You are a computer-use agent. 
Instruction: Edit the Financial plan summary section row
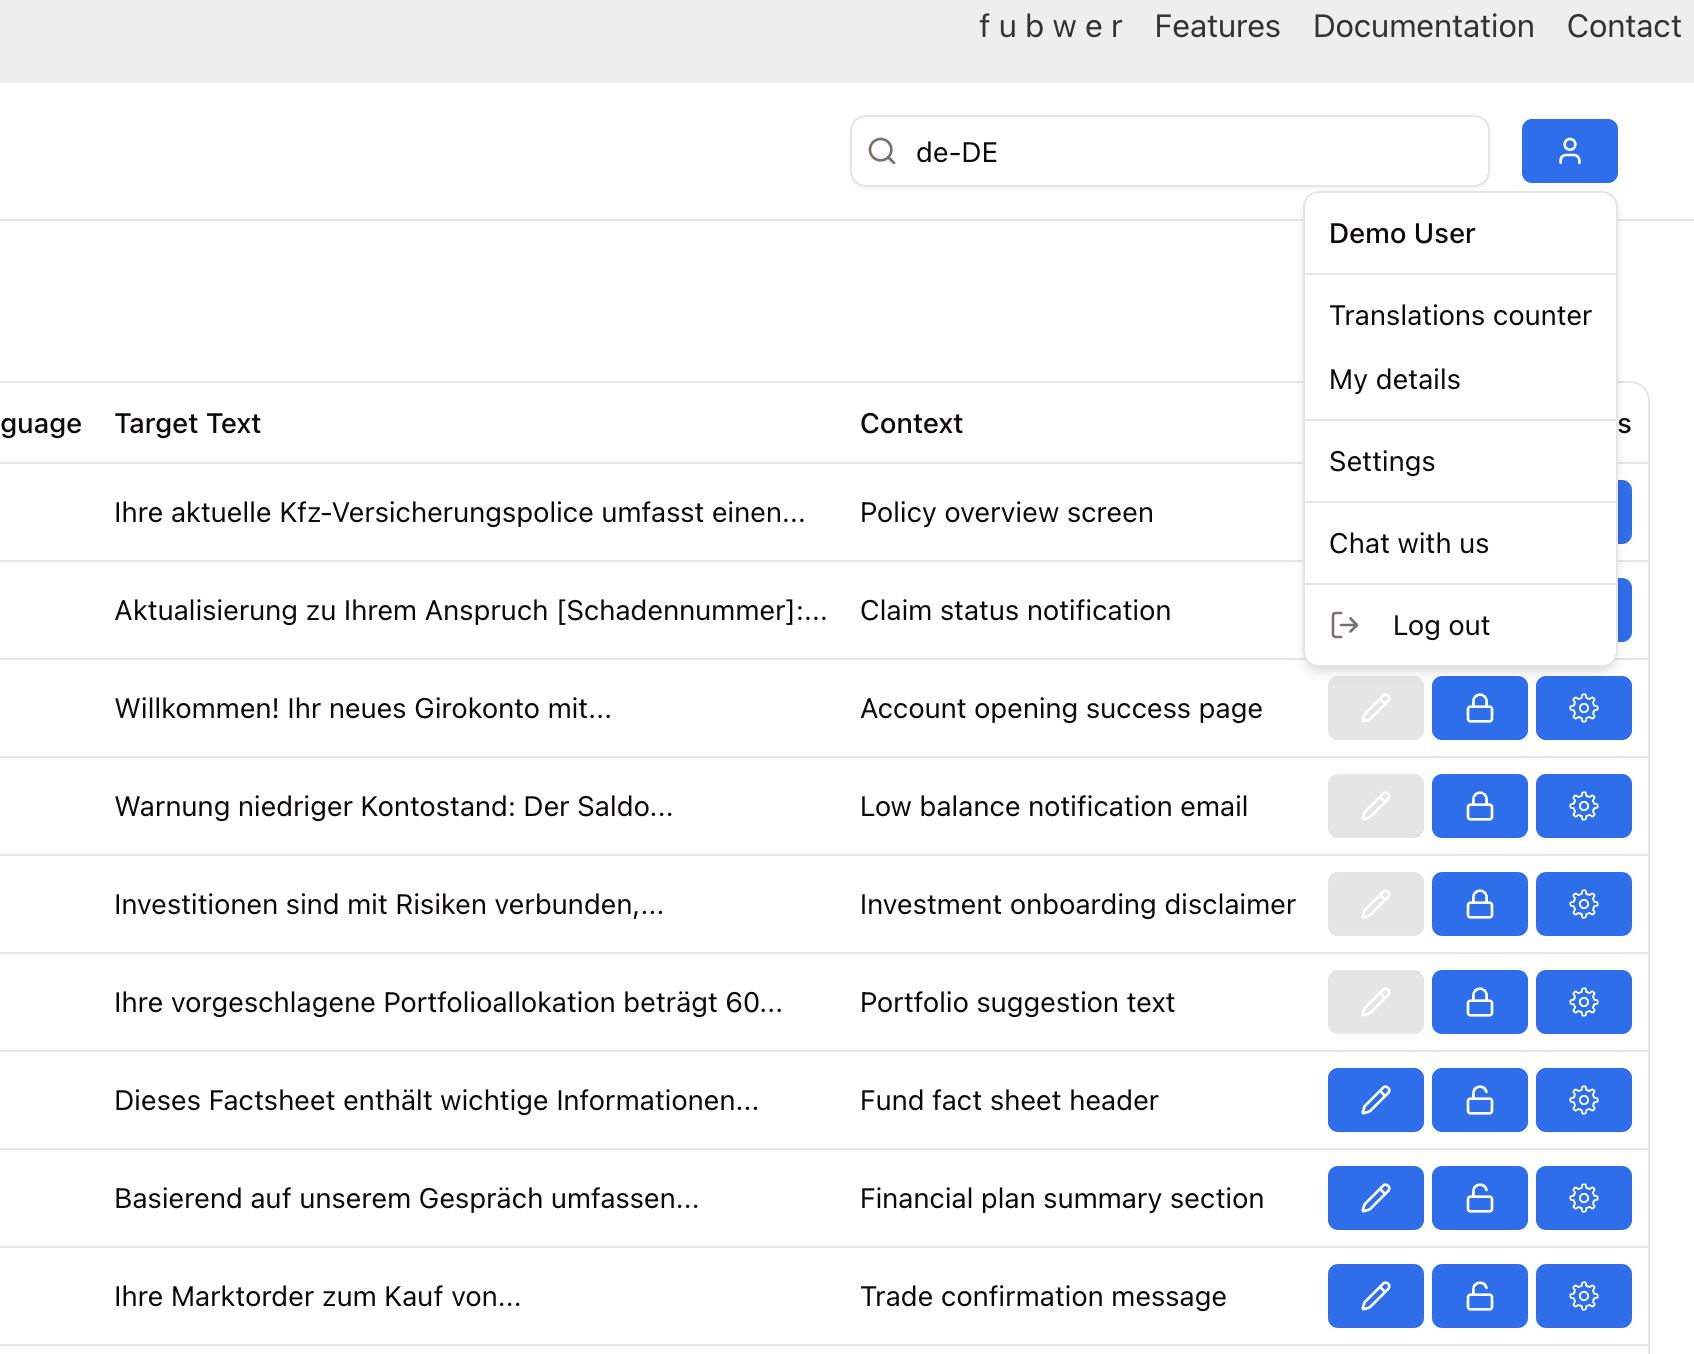pos(1375,1198)
